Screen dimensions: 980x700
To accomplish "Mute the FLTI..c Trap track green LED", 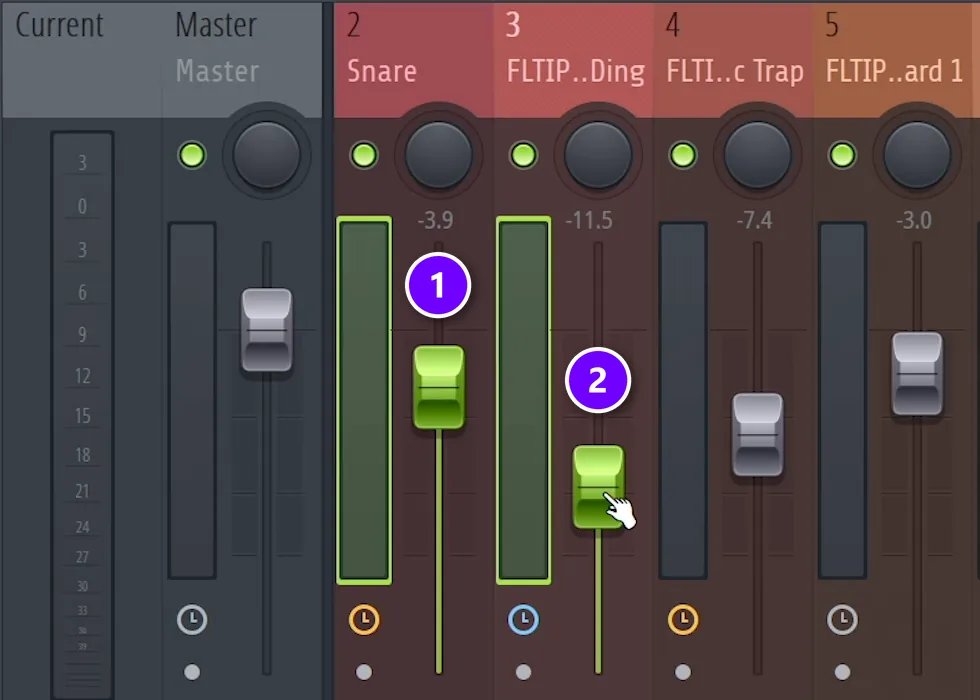I will pos(682,155).
